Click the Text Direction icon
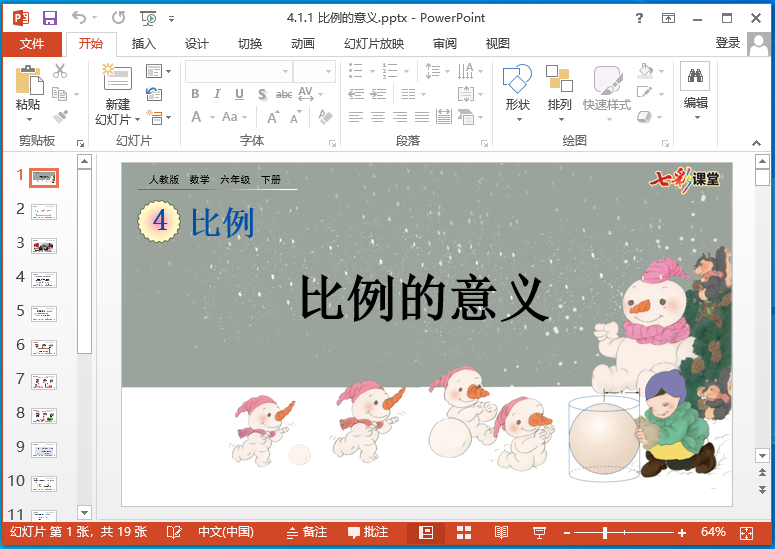The width and height of the screenshot is (775, 549). coord(466,71)
